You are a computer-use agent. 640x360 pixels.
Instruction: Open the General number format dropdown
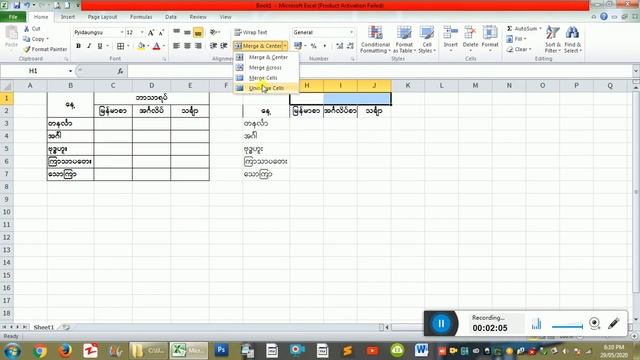(351, 32)
